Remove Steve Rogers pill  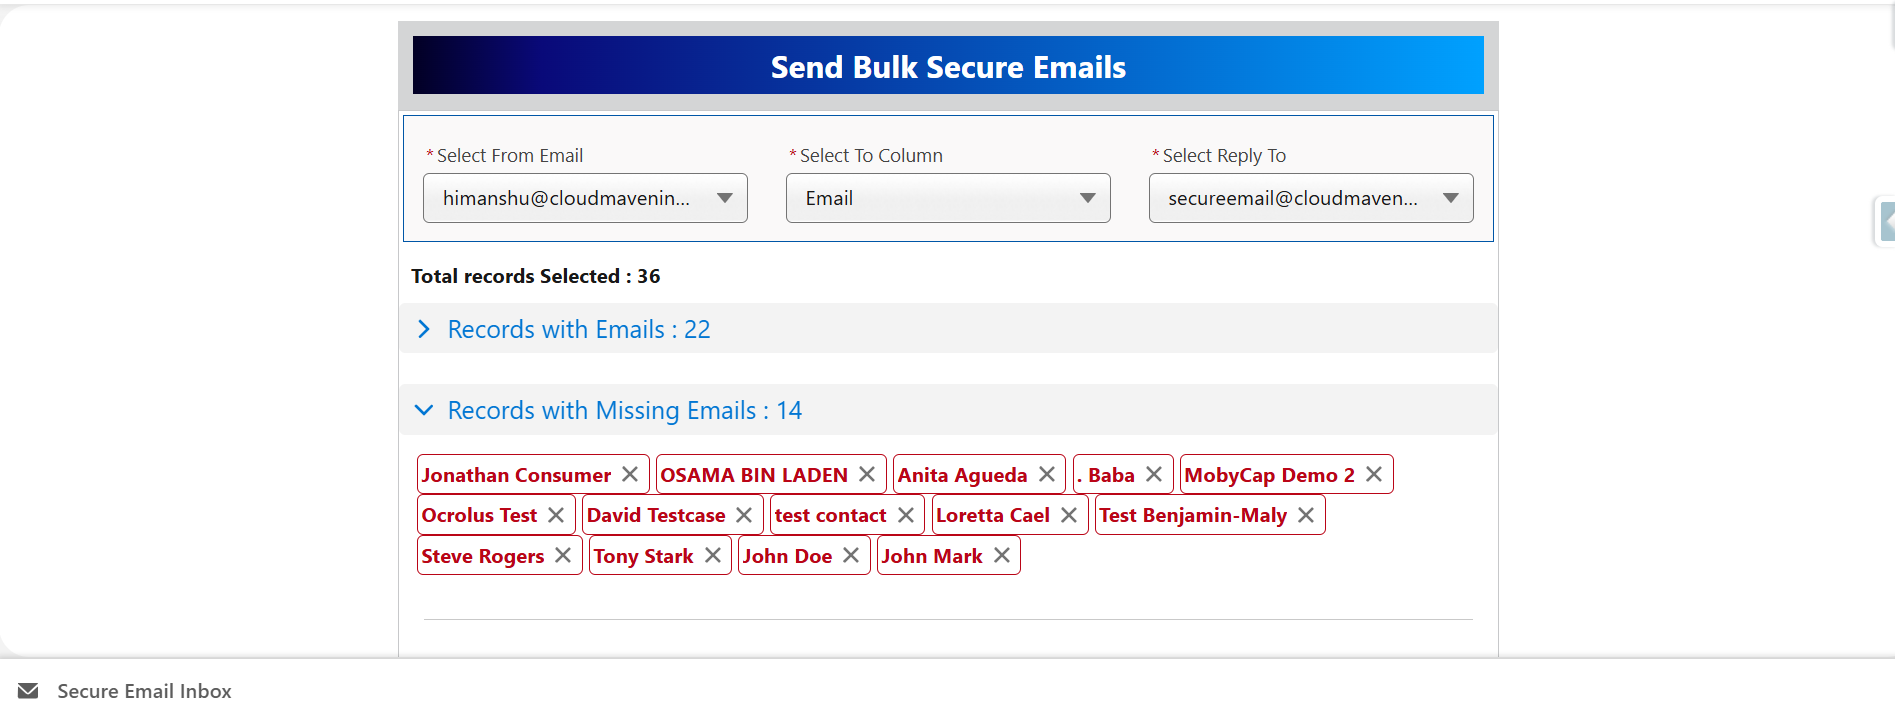point(563,555)
